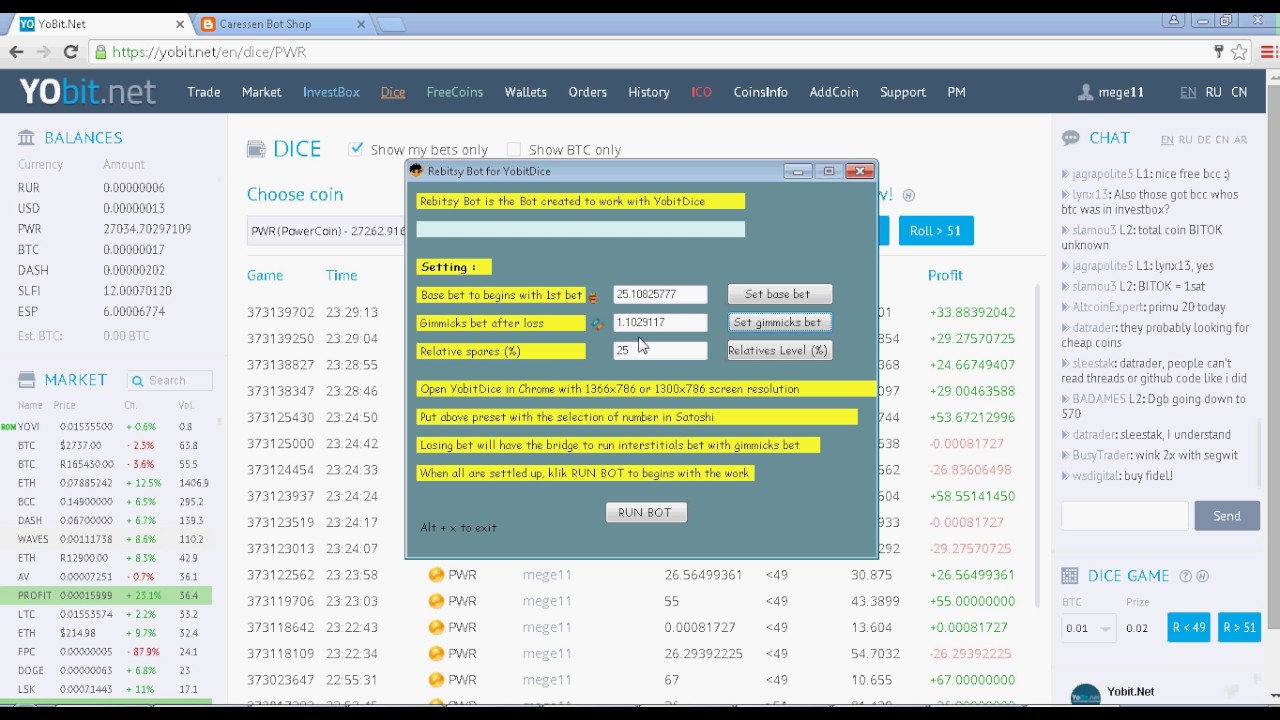Click the key icon in address bar
The image size is (1280, 720).
[1218, 52]
